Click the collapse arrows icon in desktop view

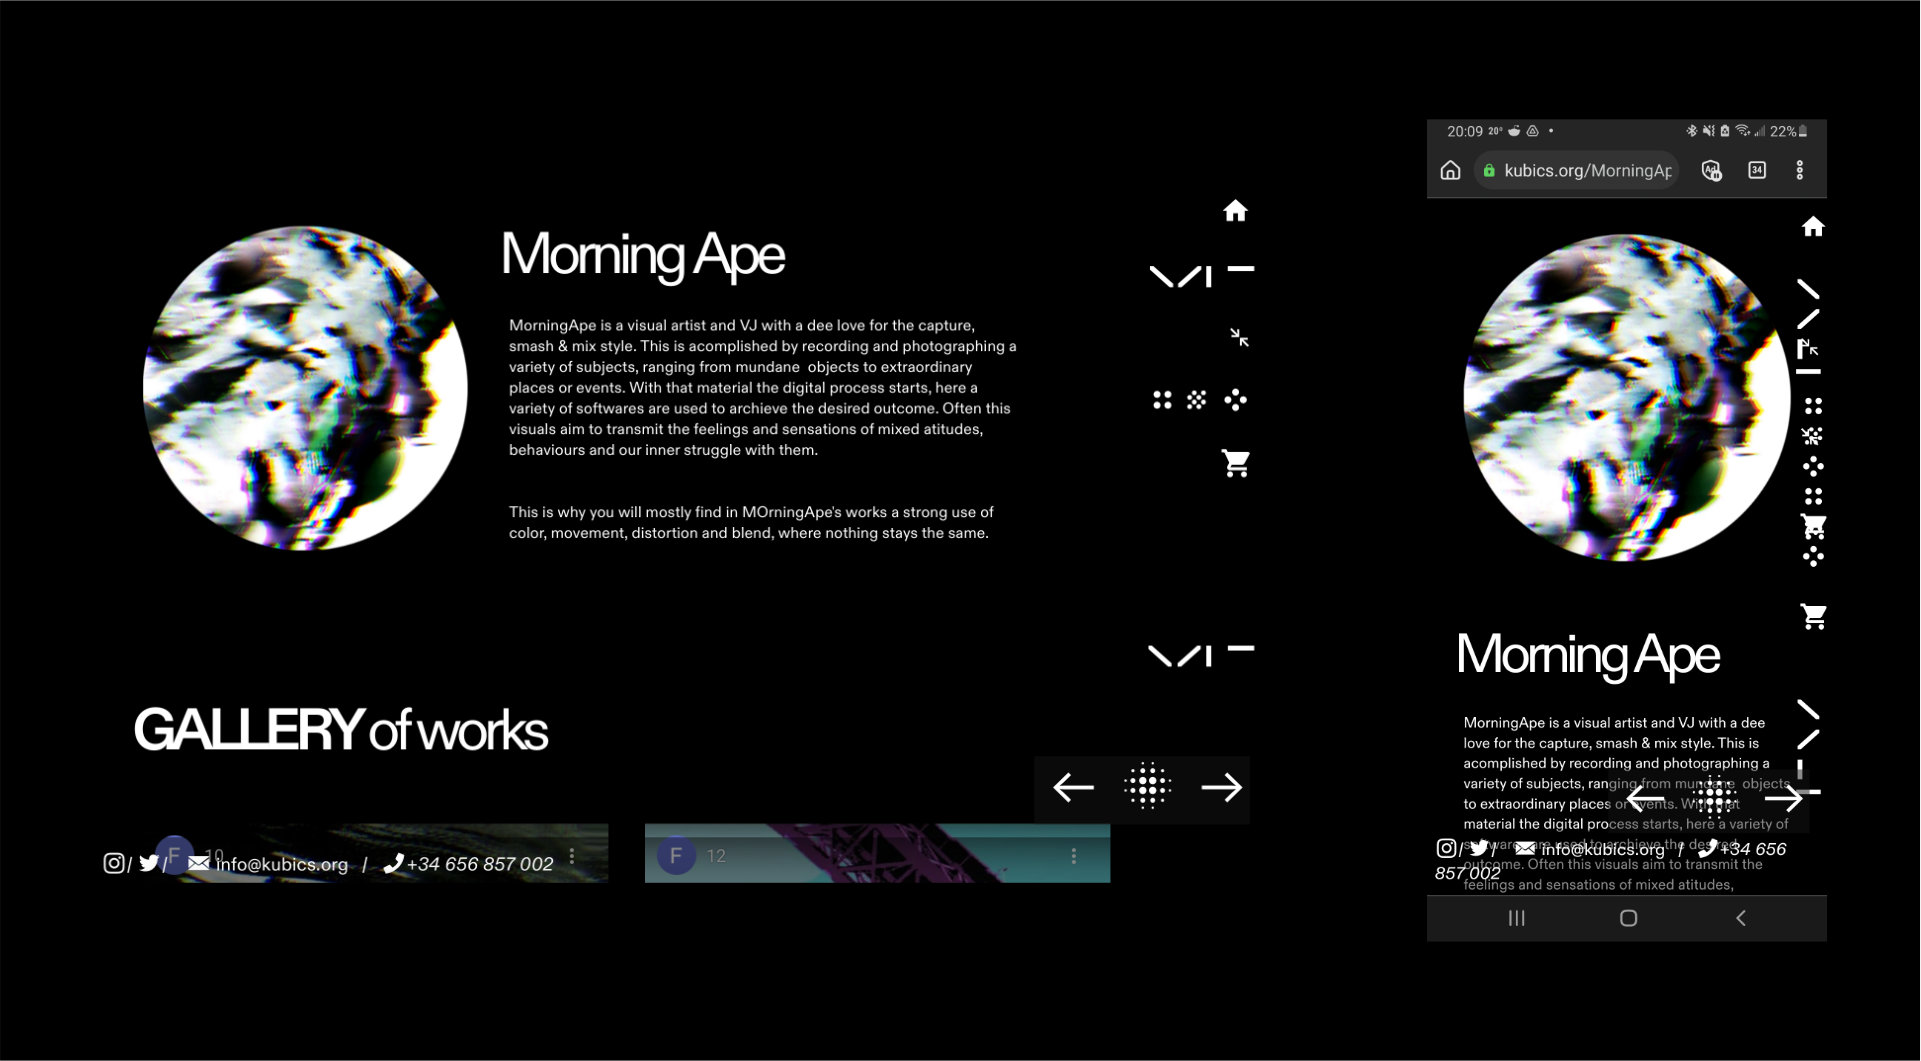[x=1239, y=338]
